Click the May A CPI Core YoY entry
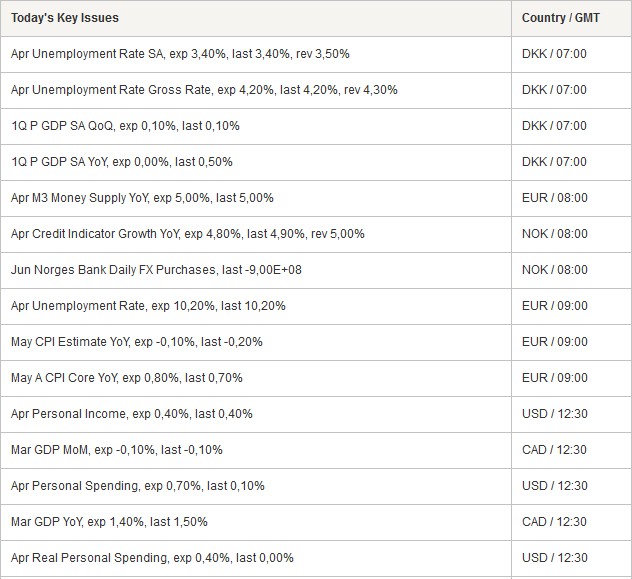 (x=127, y=378)
